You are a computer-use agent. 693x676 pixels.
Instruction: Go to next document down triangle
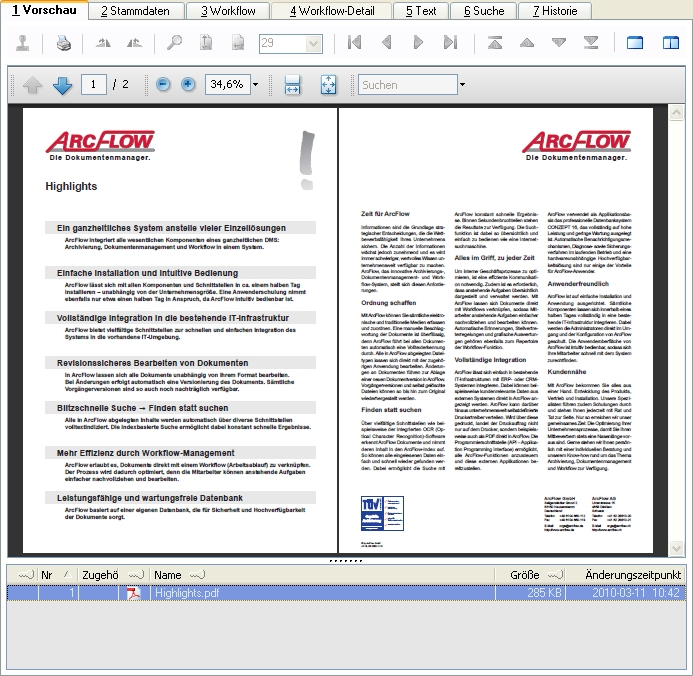tap(559, 42)
